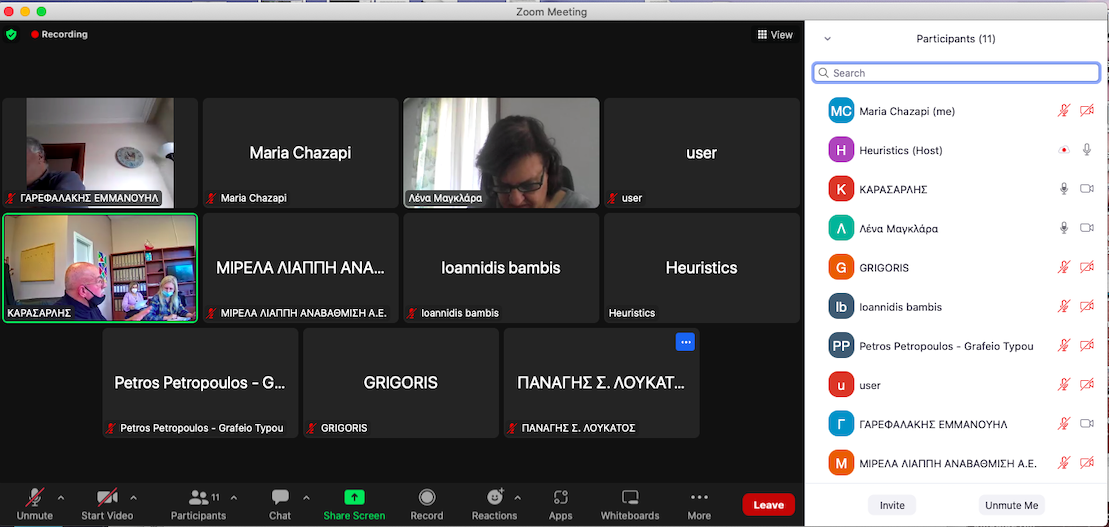Select the GRIGORIS participant tile
1109x527 pixels.
(x=401, y=383)
